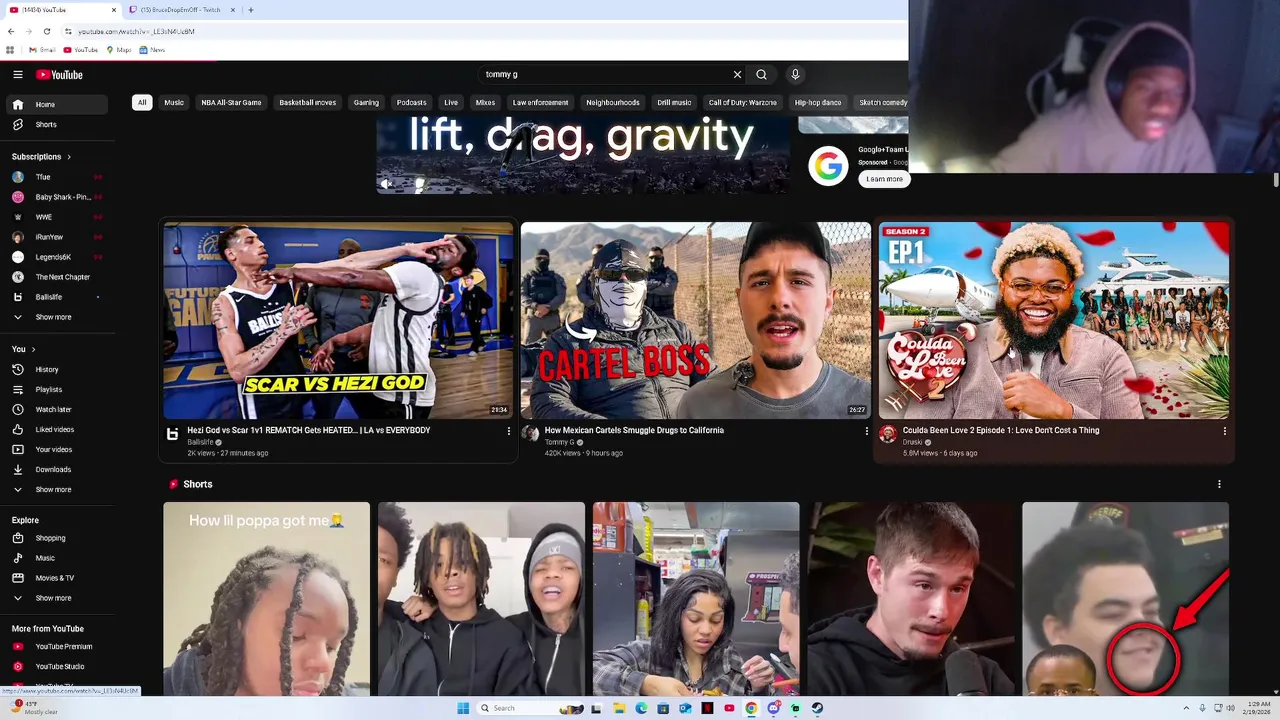The height and width of the screenshot is (720, 1280).
Task: Select the Music filter chip
Action: [x=174, y=103]
